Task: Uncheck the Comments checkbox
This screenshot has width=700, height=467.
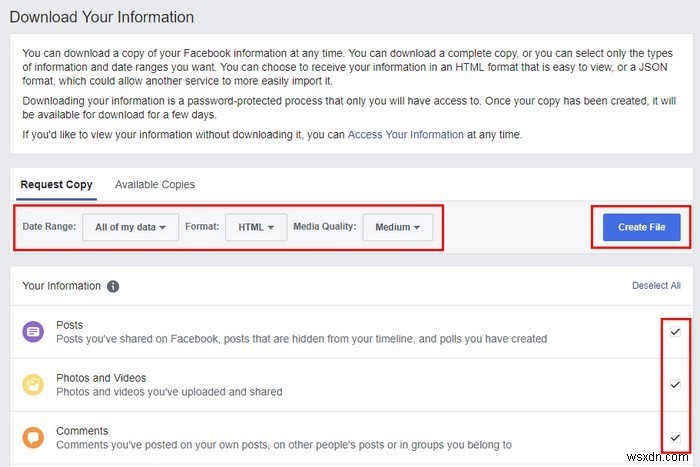Action: tap(675, 438)
